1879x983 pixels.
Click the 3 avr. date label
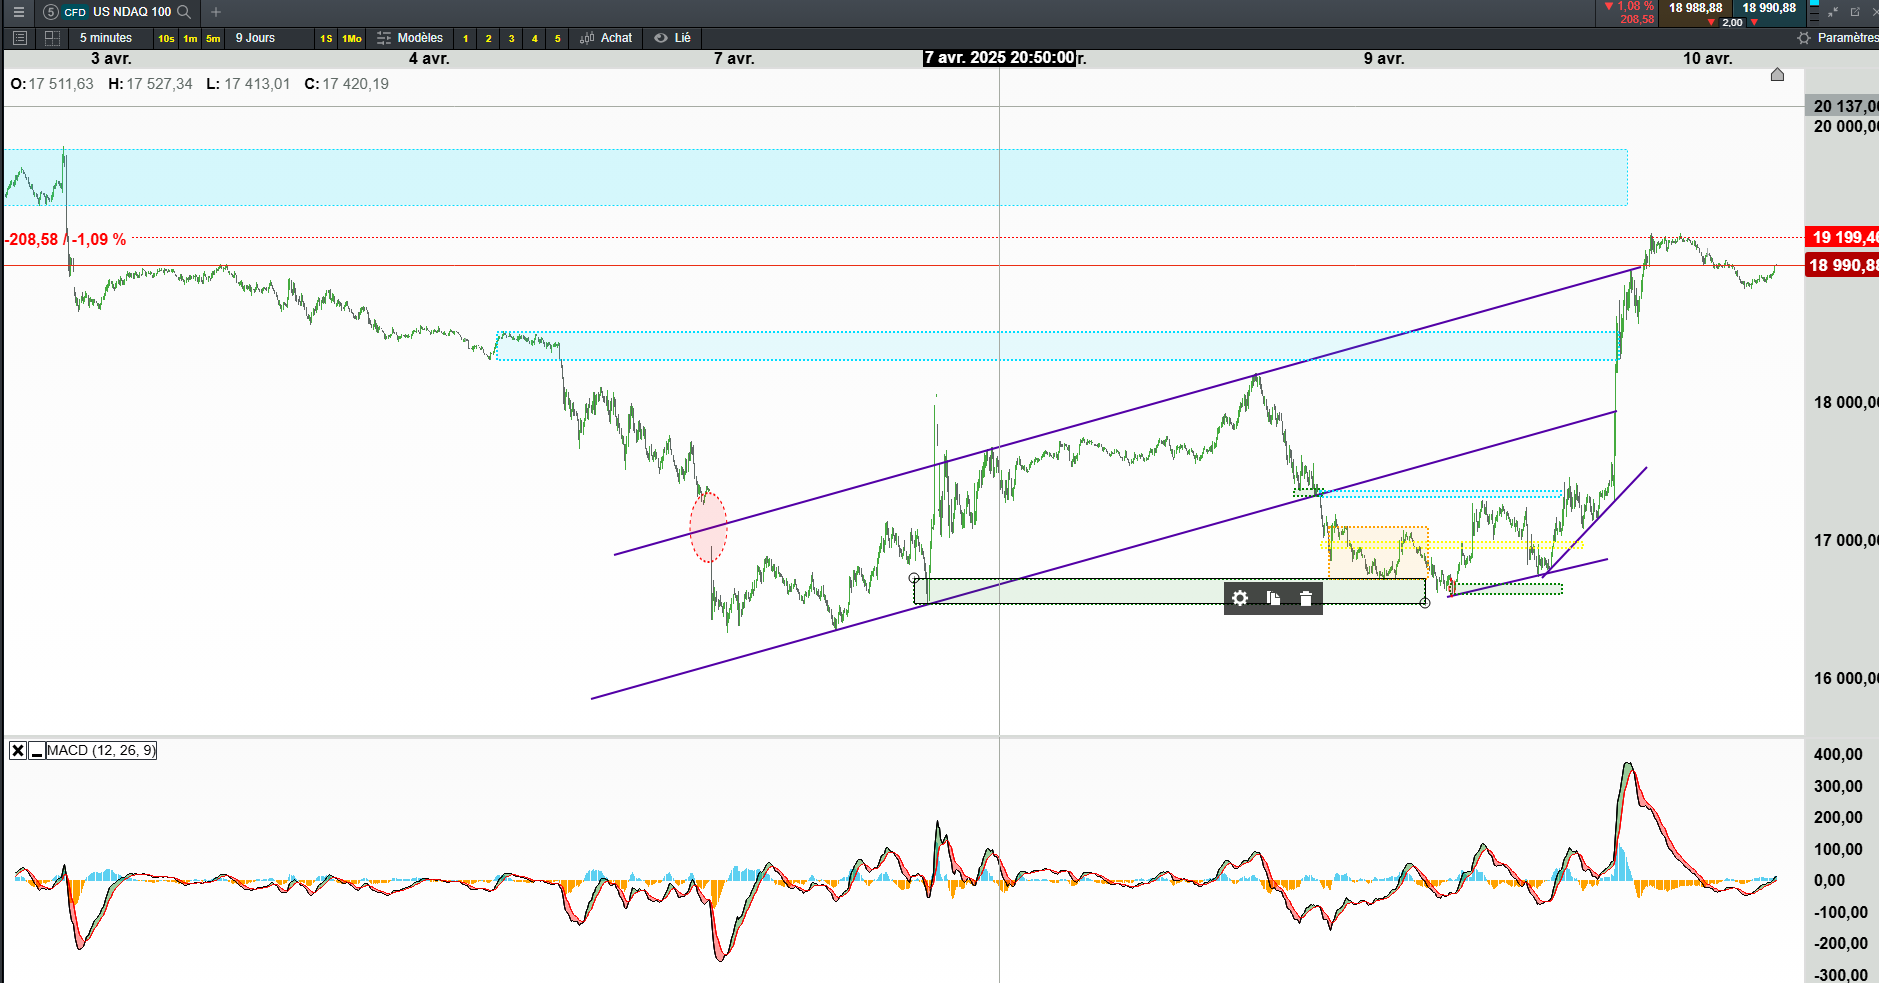tap(111, 59)
